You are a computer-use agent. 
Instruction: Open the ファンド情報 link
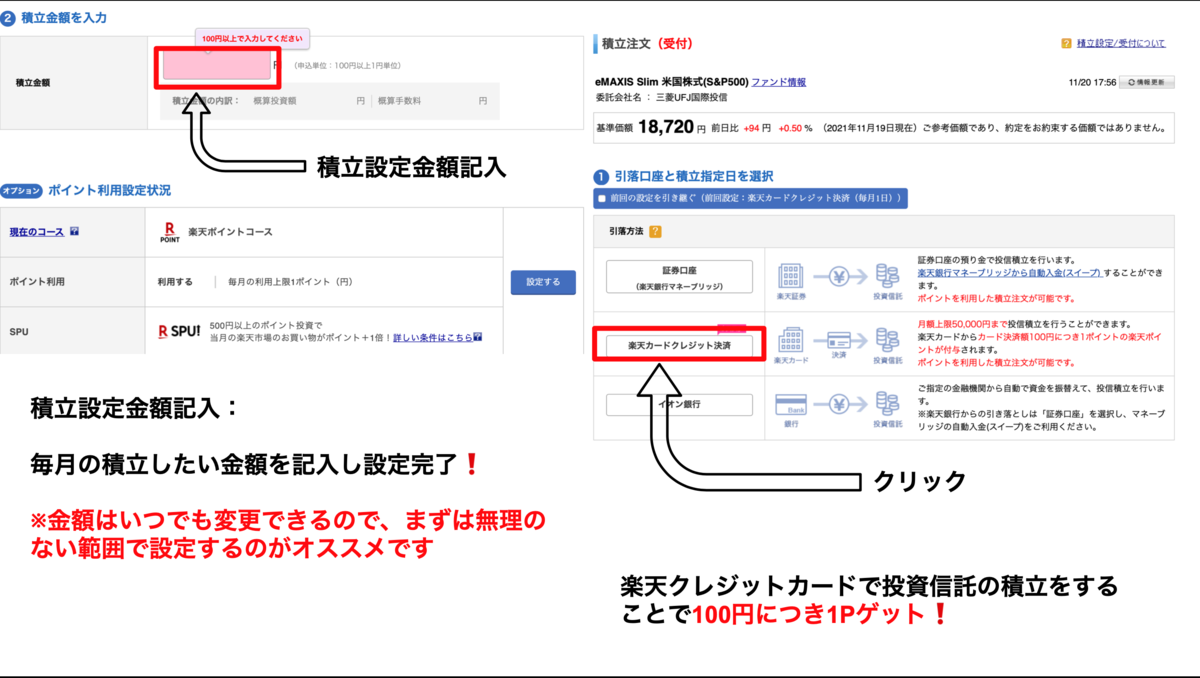pos(778,82)
